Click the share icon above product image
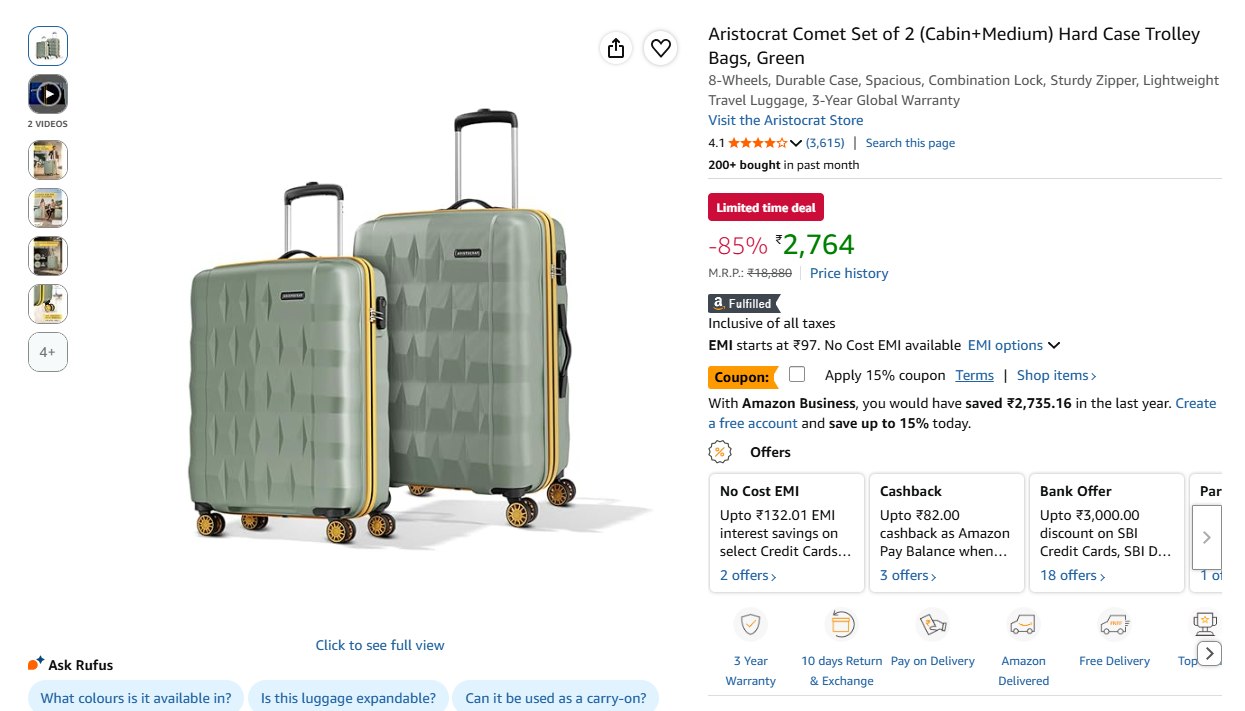1245x711 pixels. [616, 48]
